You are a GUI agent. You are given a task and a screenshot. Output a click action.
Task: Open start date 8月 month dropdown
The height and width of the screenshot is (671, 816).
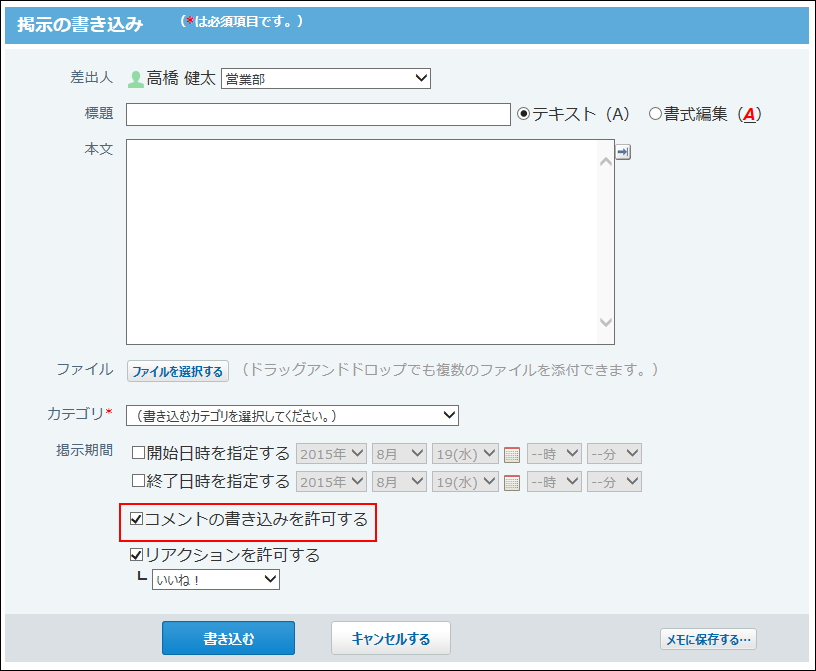(399, 453)
